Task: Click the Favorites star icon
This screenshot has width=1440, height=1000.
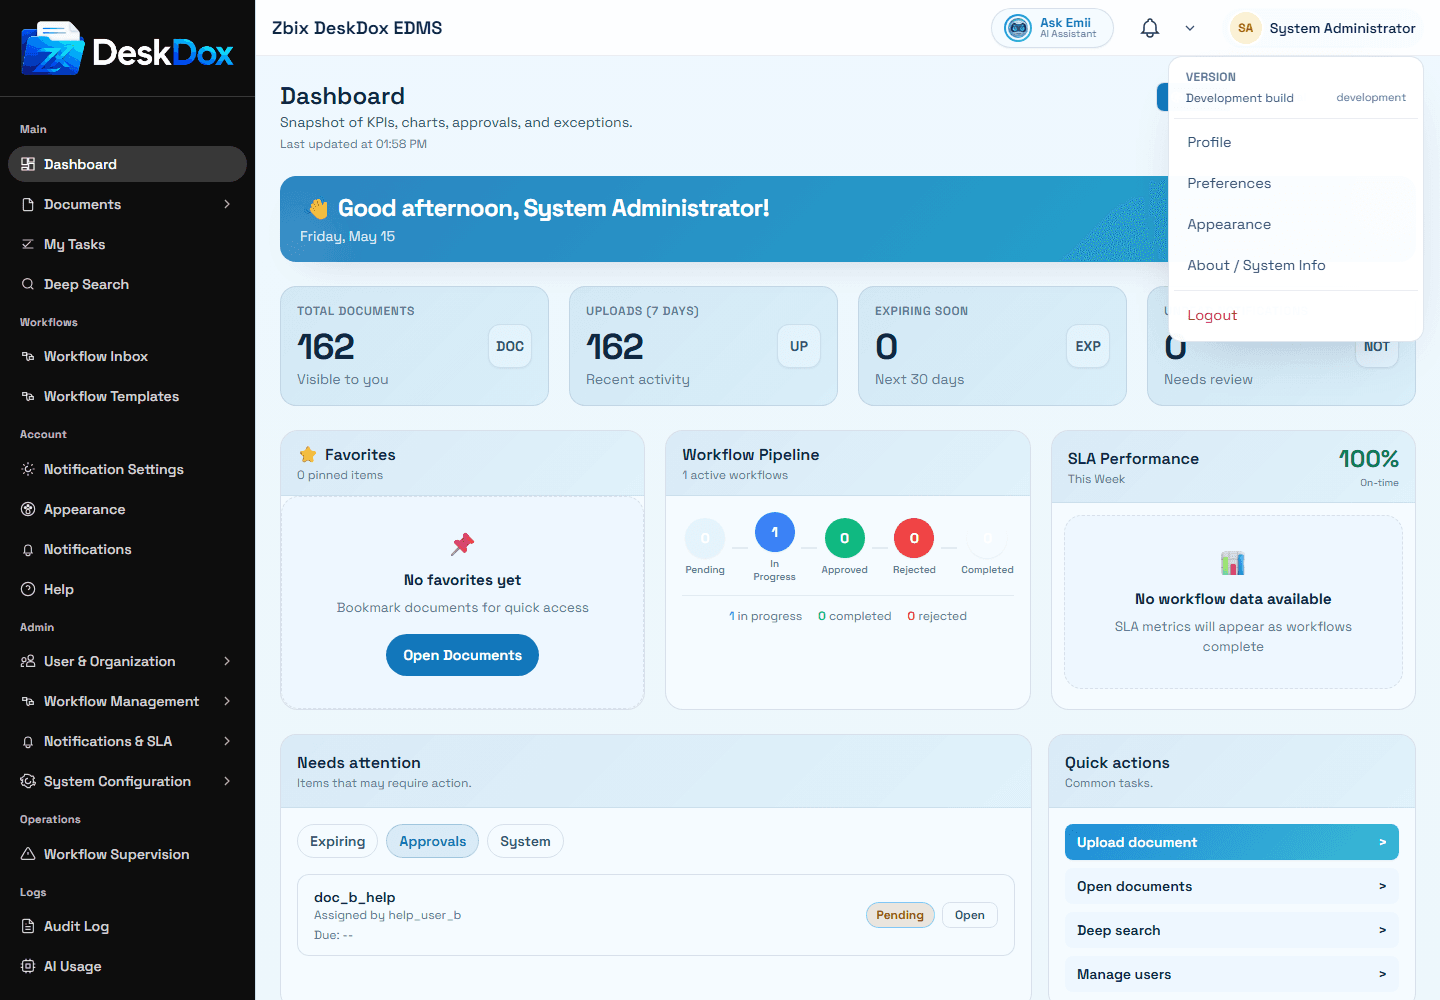Action: 308,454
